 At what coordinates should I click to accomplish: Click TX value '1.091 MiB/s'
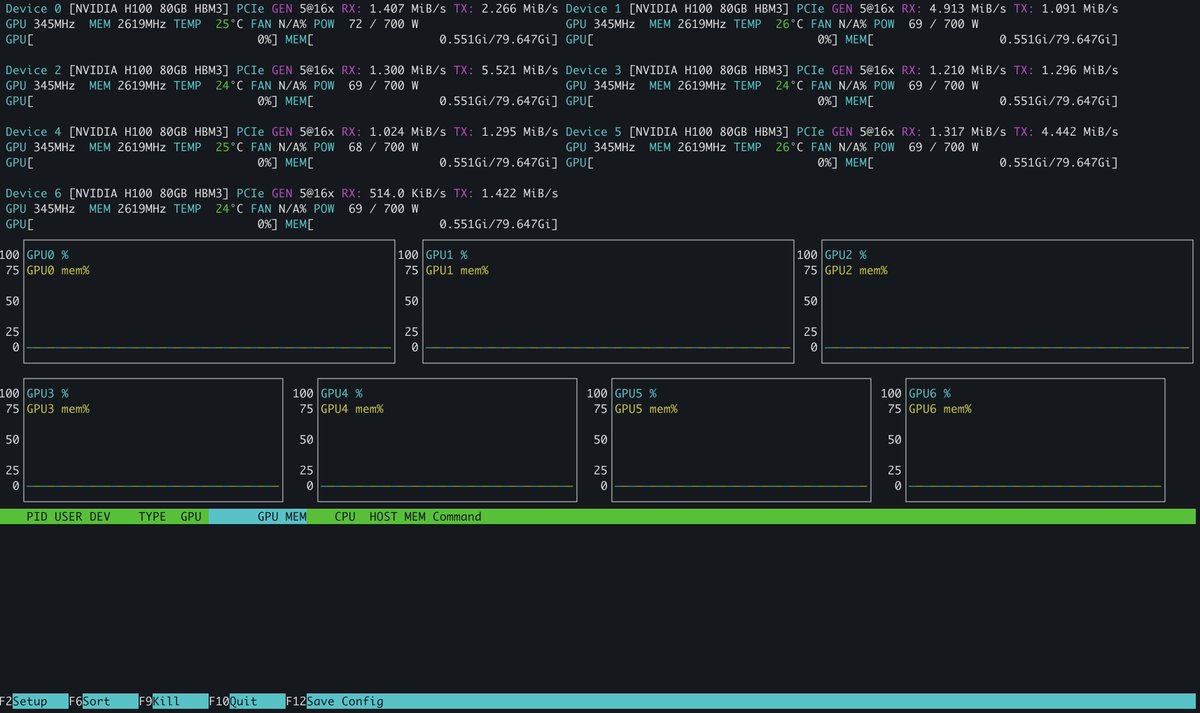(x=1079, y=9)
